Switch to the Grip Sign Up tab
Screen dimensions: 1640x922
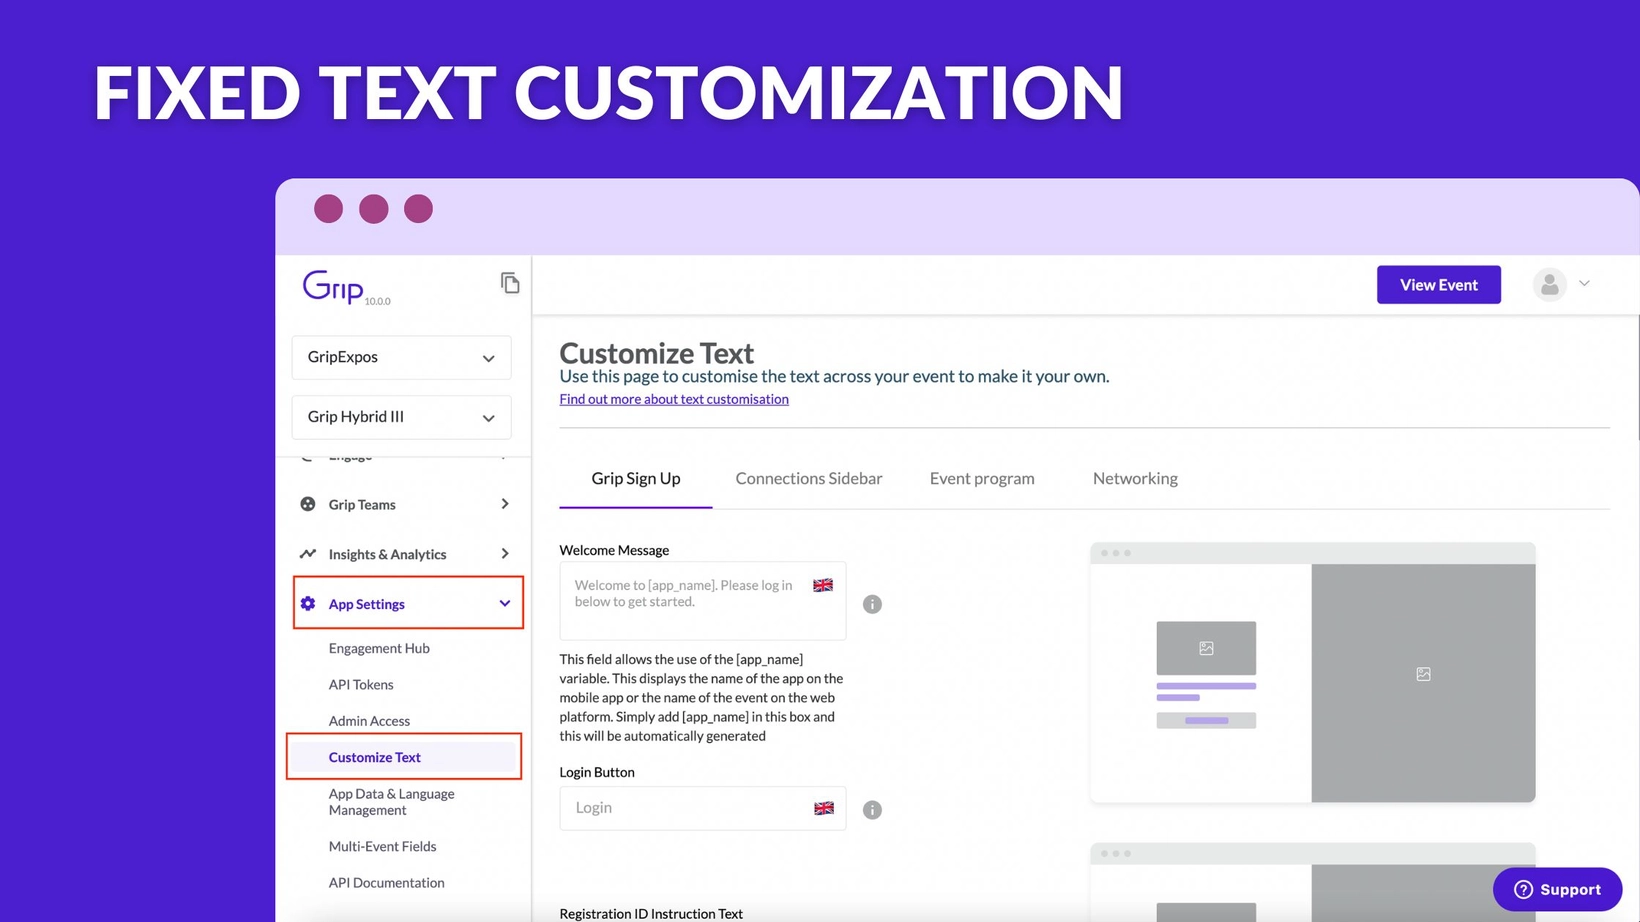[x=636, y=479]
